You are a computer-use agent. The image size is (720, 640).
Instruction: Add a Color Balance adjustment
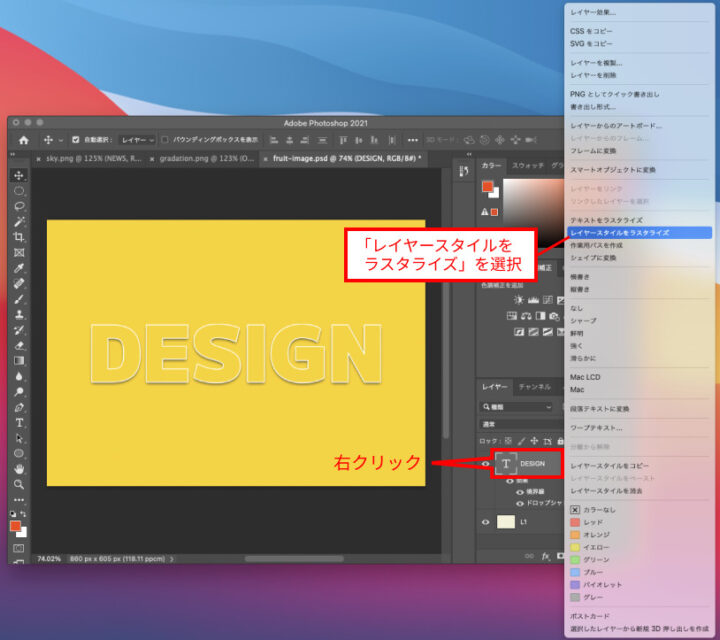coord(526,316)
